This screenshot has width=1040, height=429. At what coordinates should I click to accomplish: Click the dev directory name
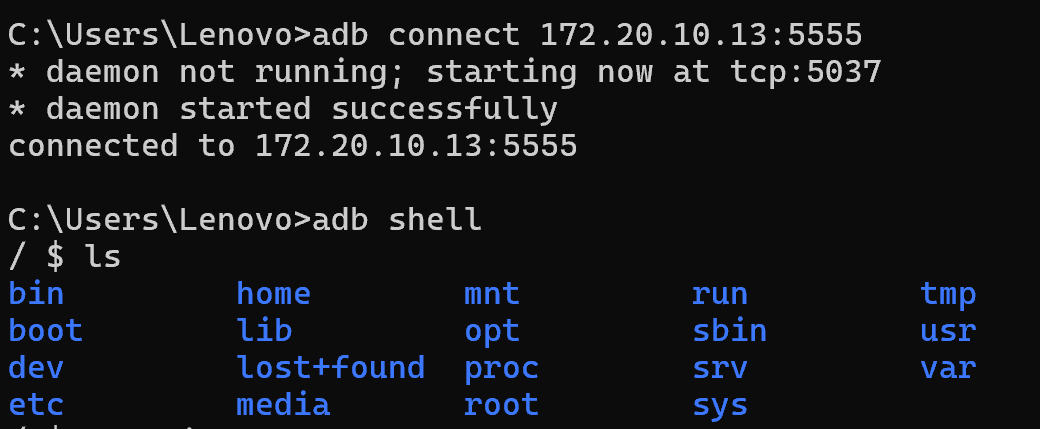[x=36, y=368]
